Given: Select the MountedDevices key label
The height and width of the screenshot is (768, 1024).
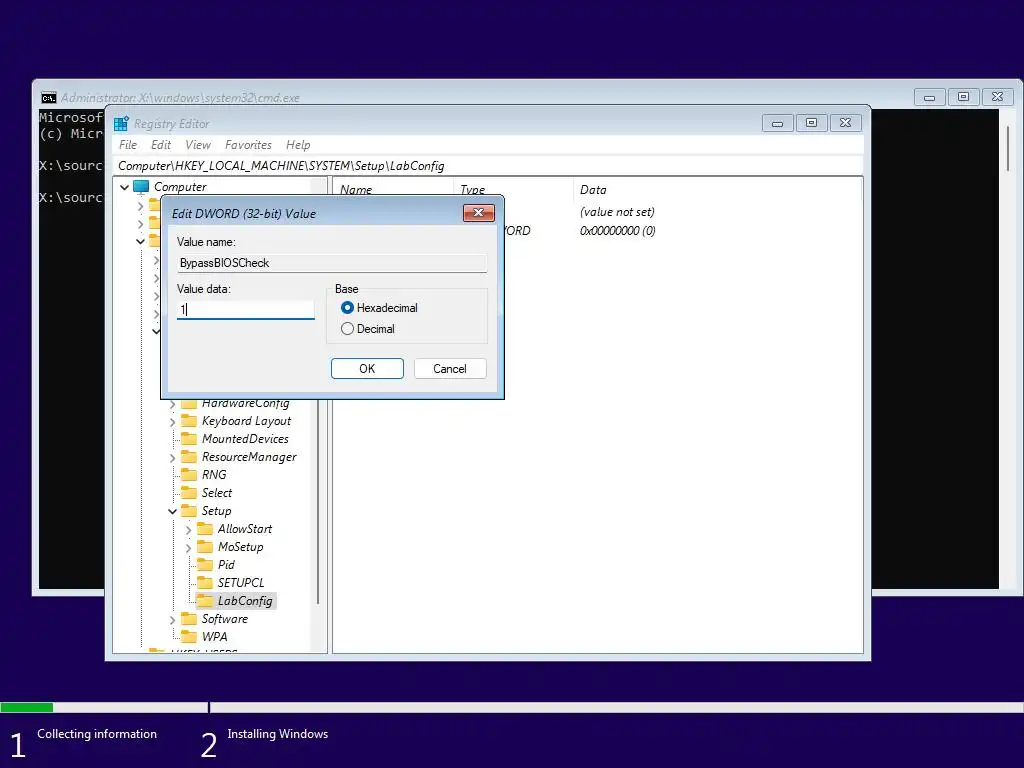Looking at the screenshot, I should click(x=245, y=439).
